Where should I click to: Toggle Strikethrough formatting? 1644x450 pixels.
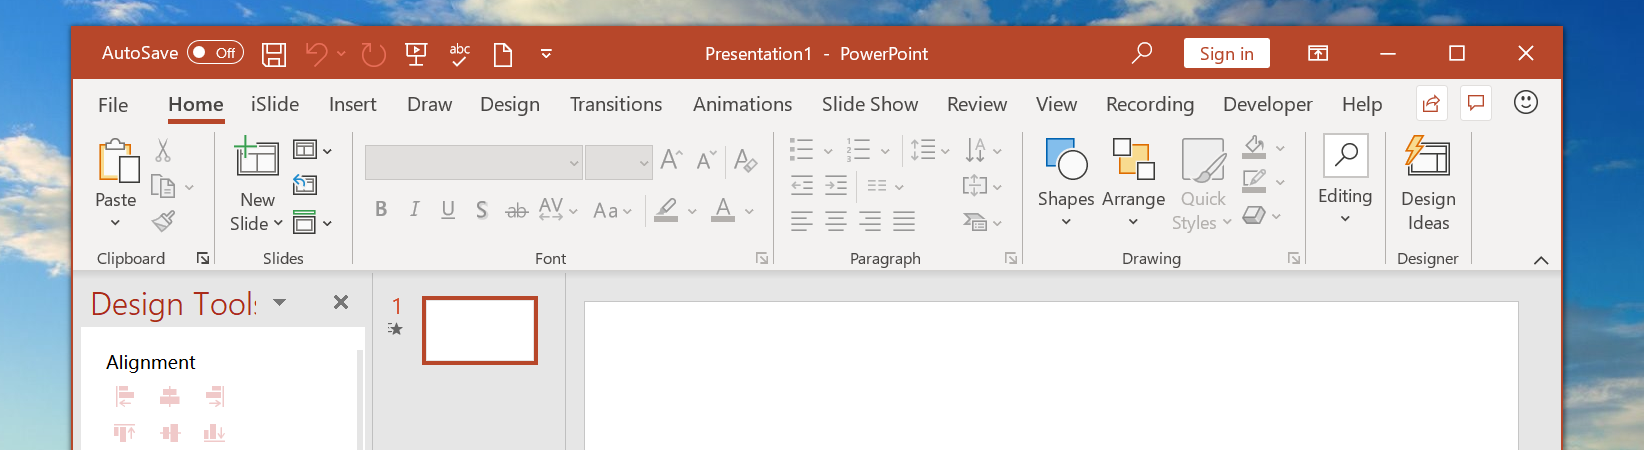coord(516,210)
